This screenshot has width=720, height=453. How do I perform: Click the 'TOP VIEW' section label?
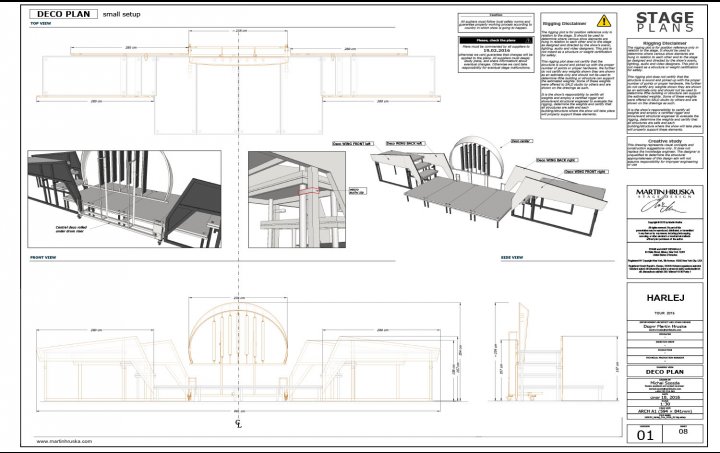click(40, 23)
